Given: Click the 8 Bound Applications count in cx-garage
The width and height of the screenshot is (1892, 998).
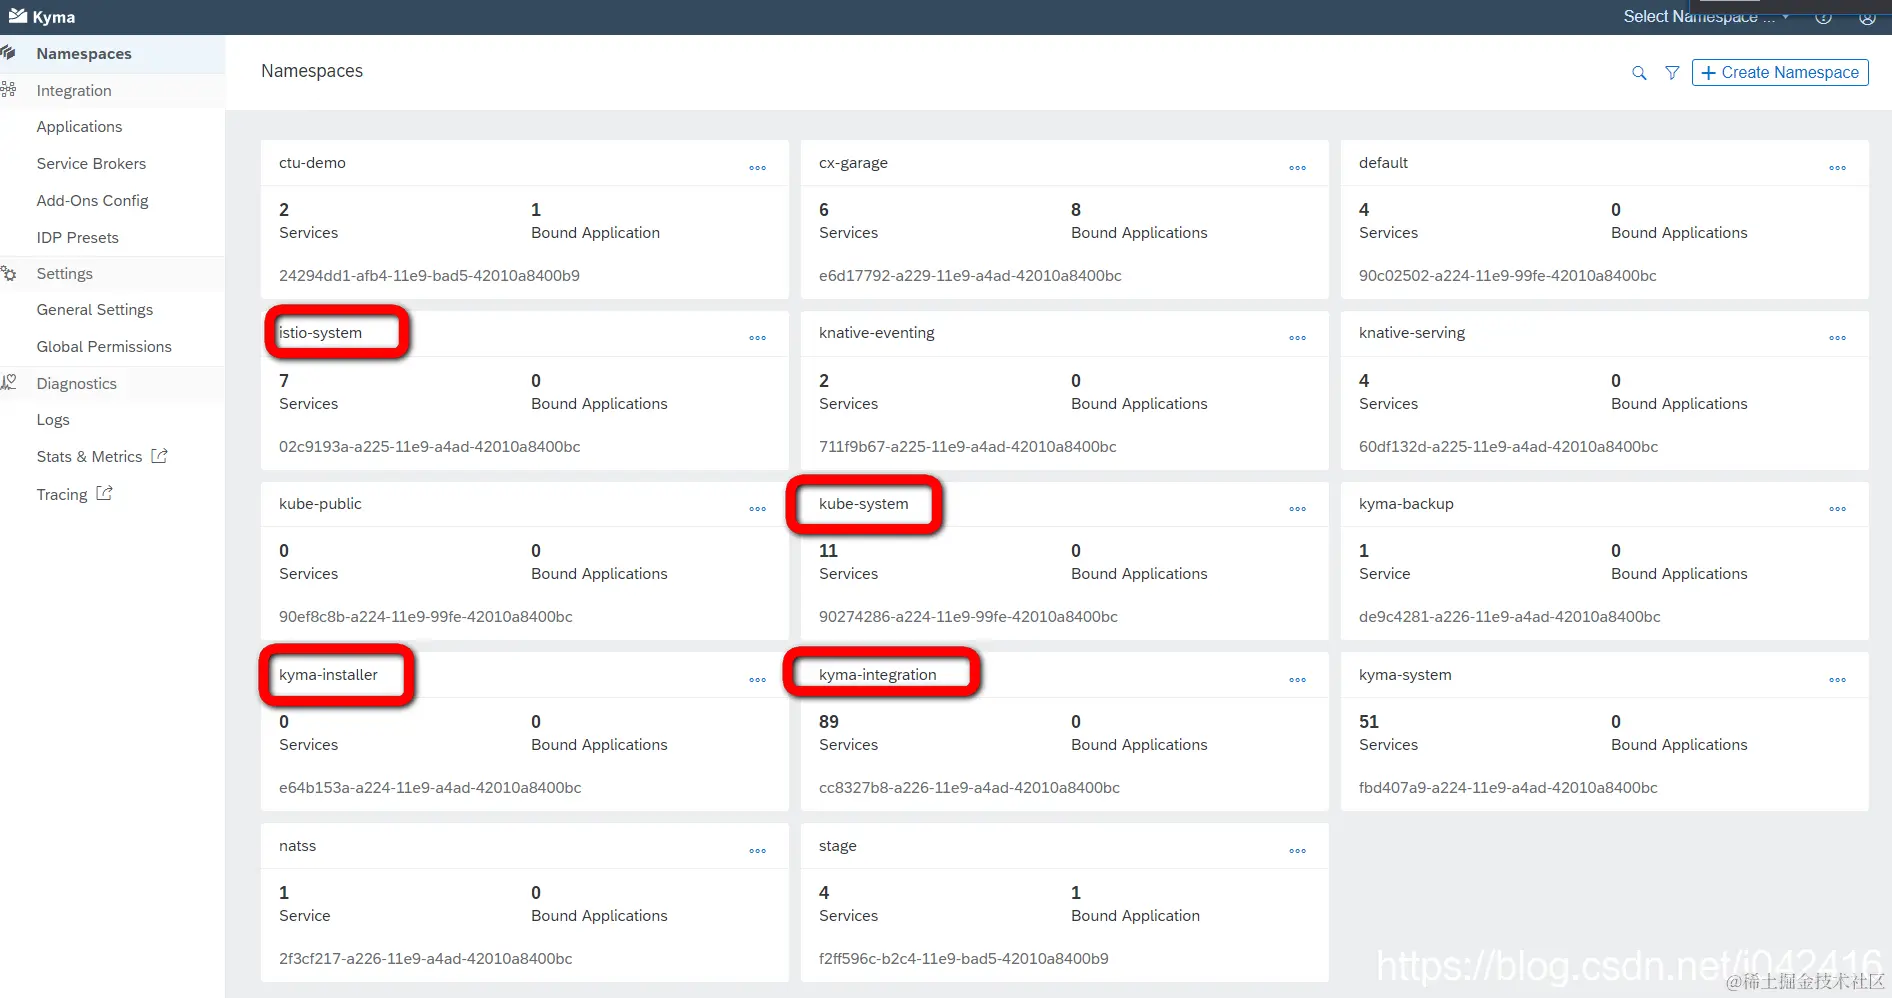Looking at the screenshot, I should click(1076, 210).
